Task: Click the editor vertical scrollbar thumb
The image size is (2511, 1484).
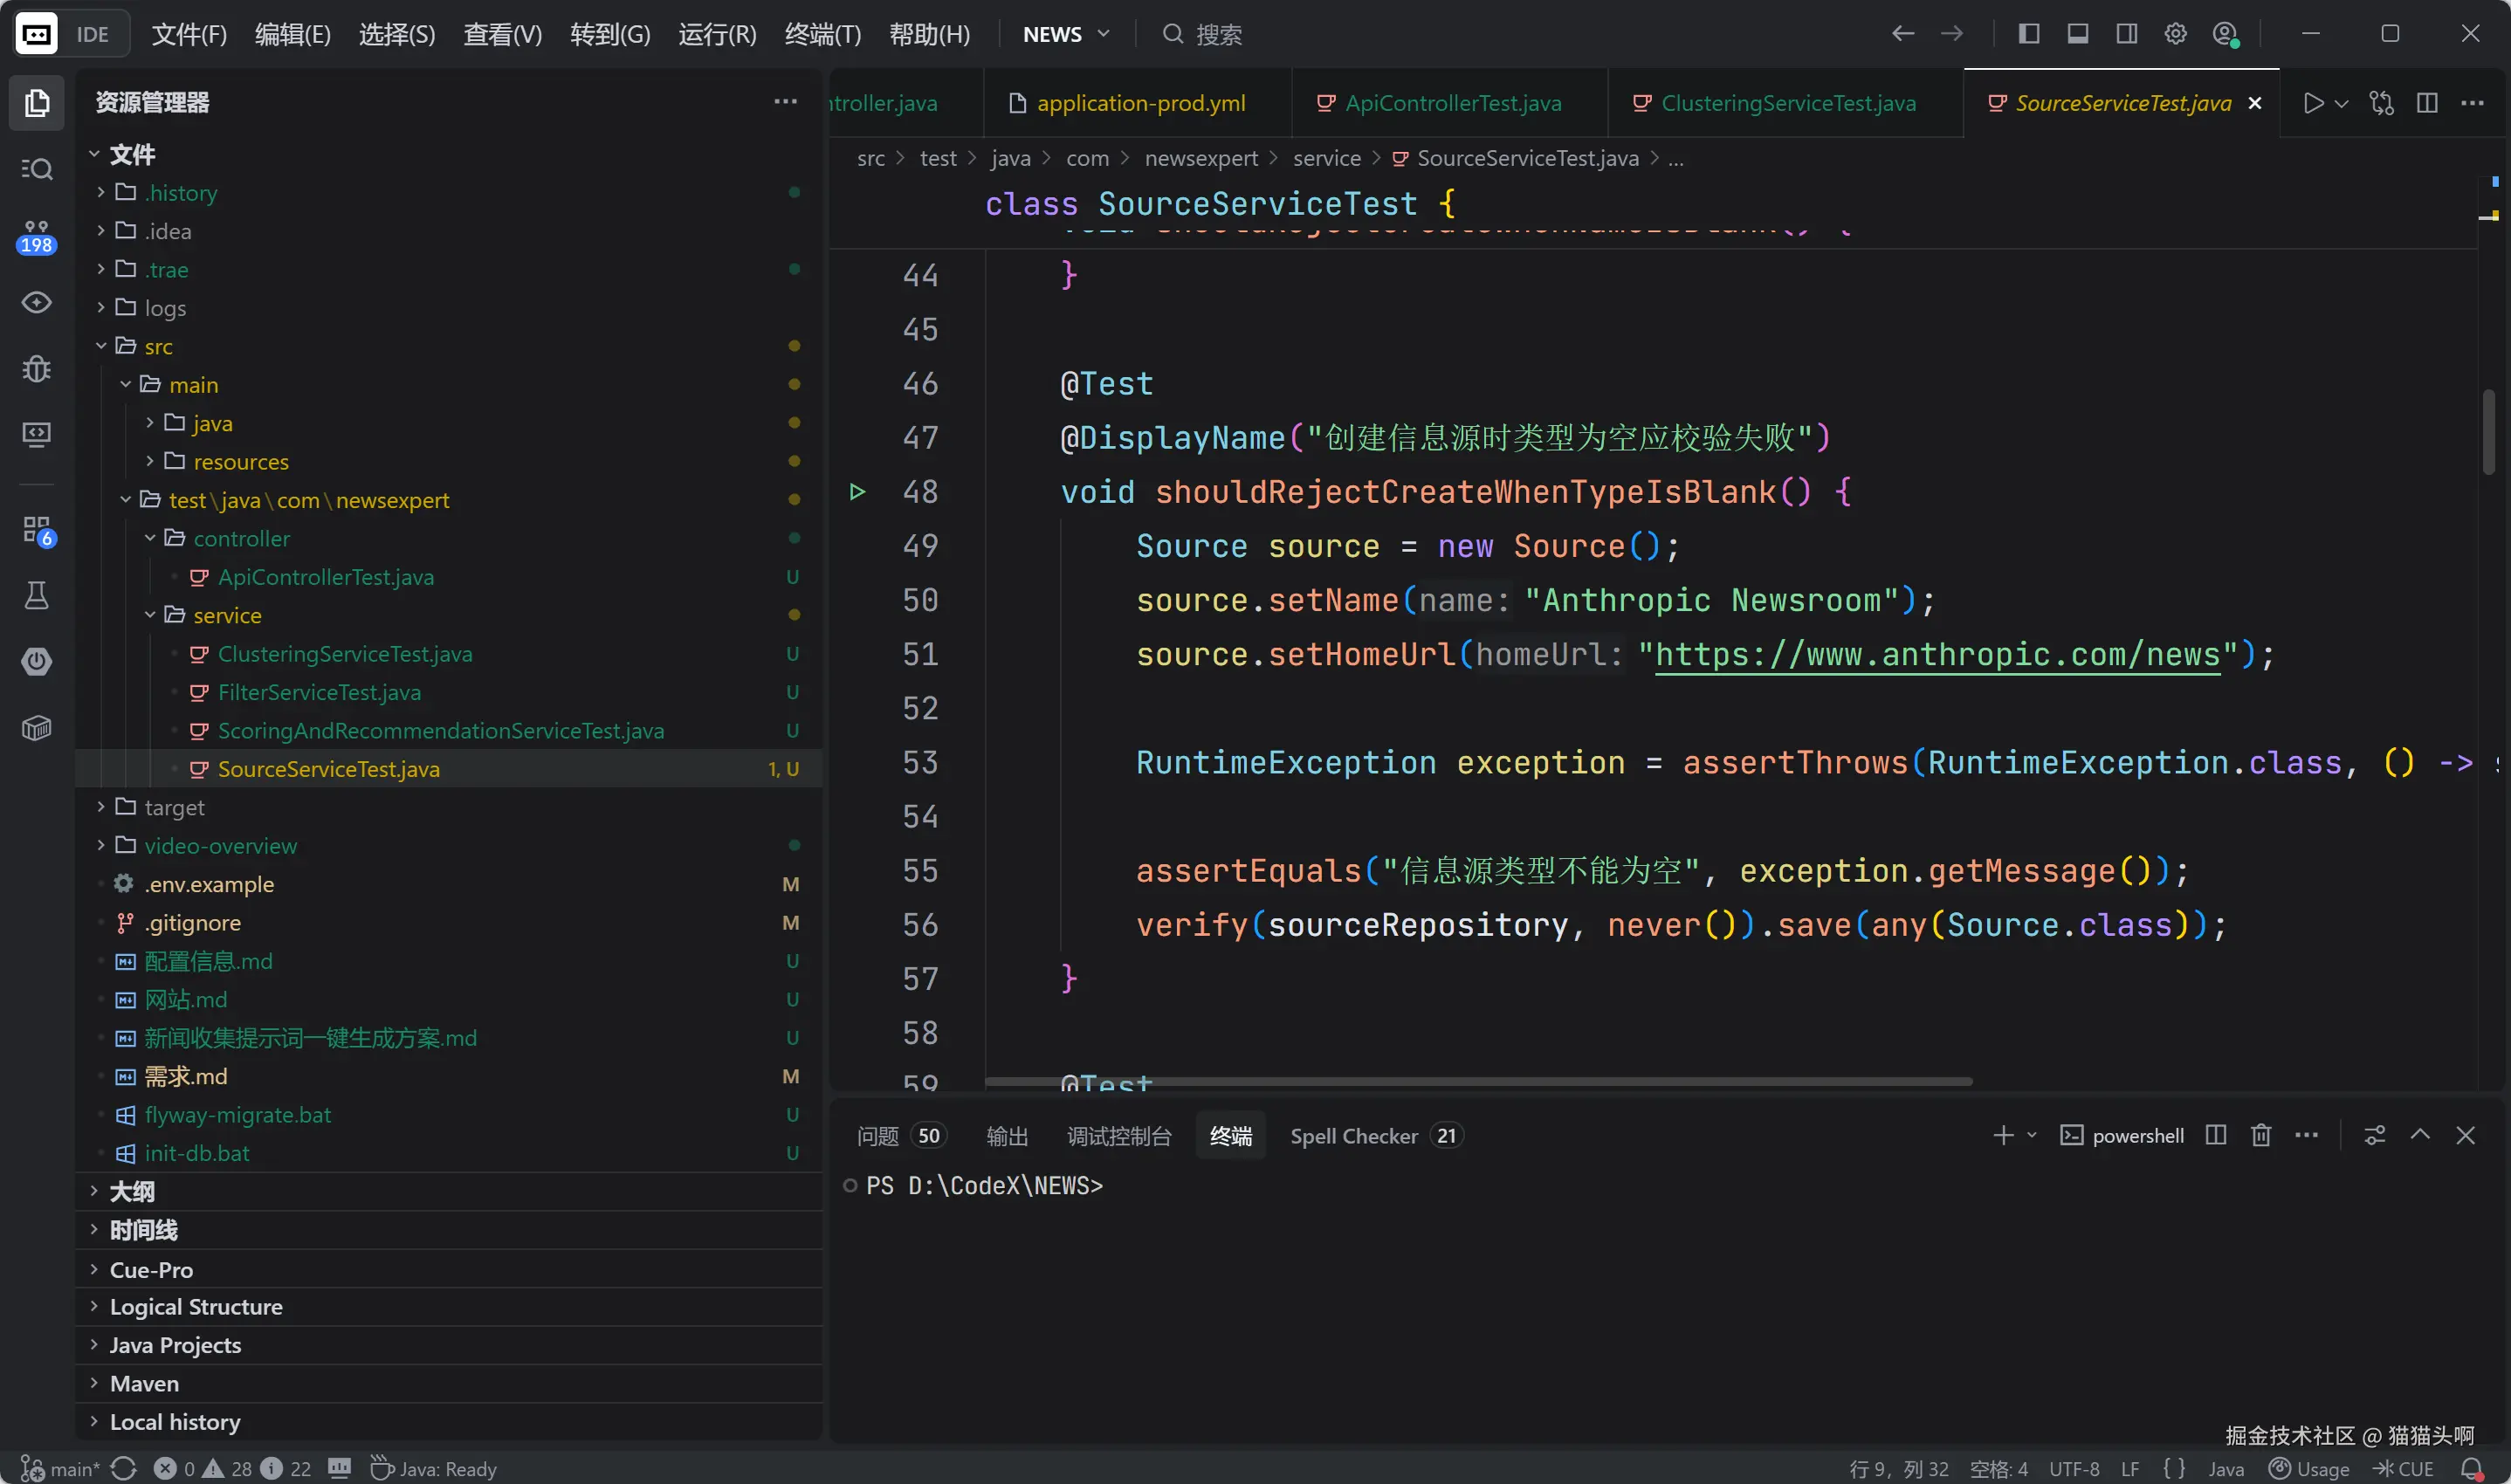Action: click(2488, 432)
